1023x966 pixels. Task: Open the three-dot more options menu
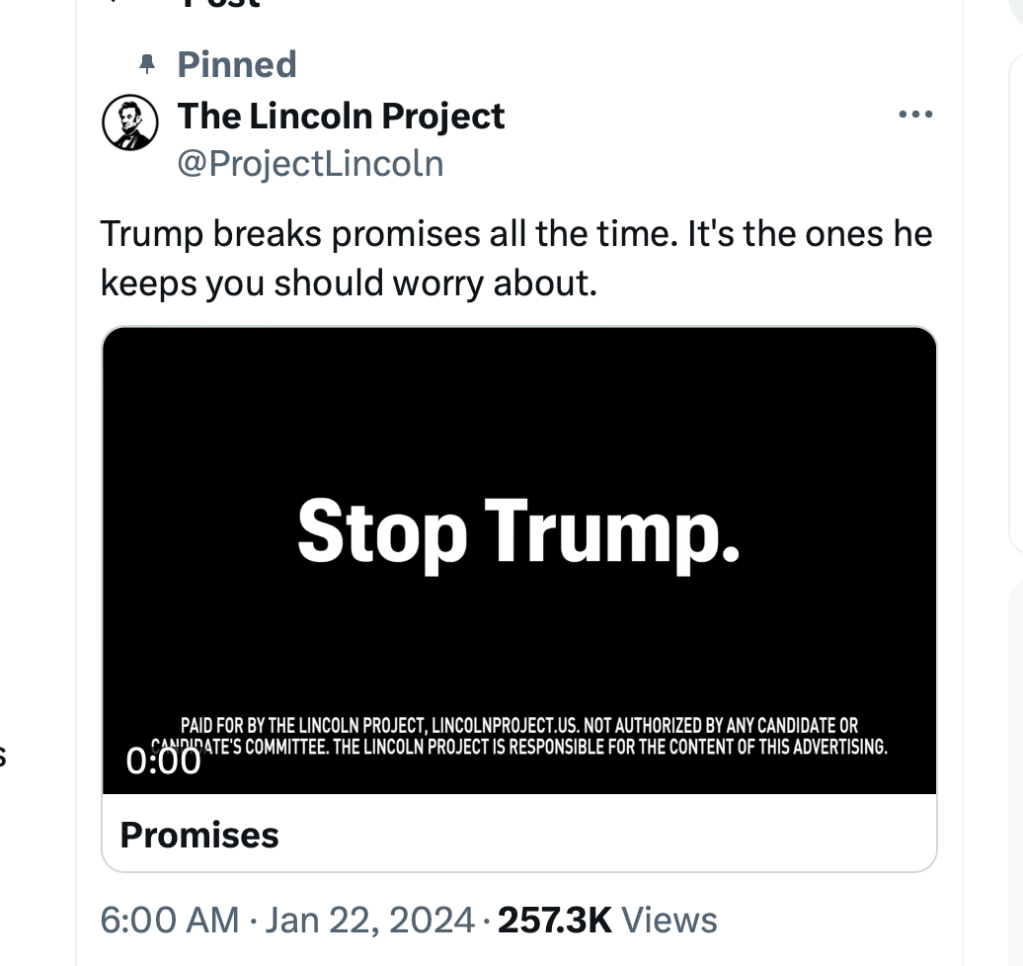(x=915, y=114)
